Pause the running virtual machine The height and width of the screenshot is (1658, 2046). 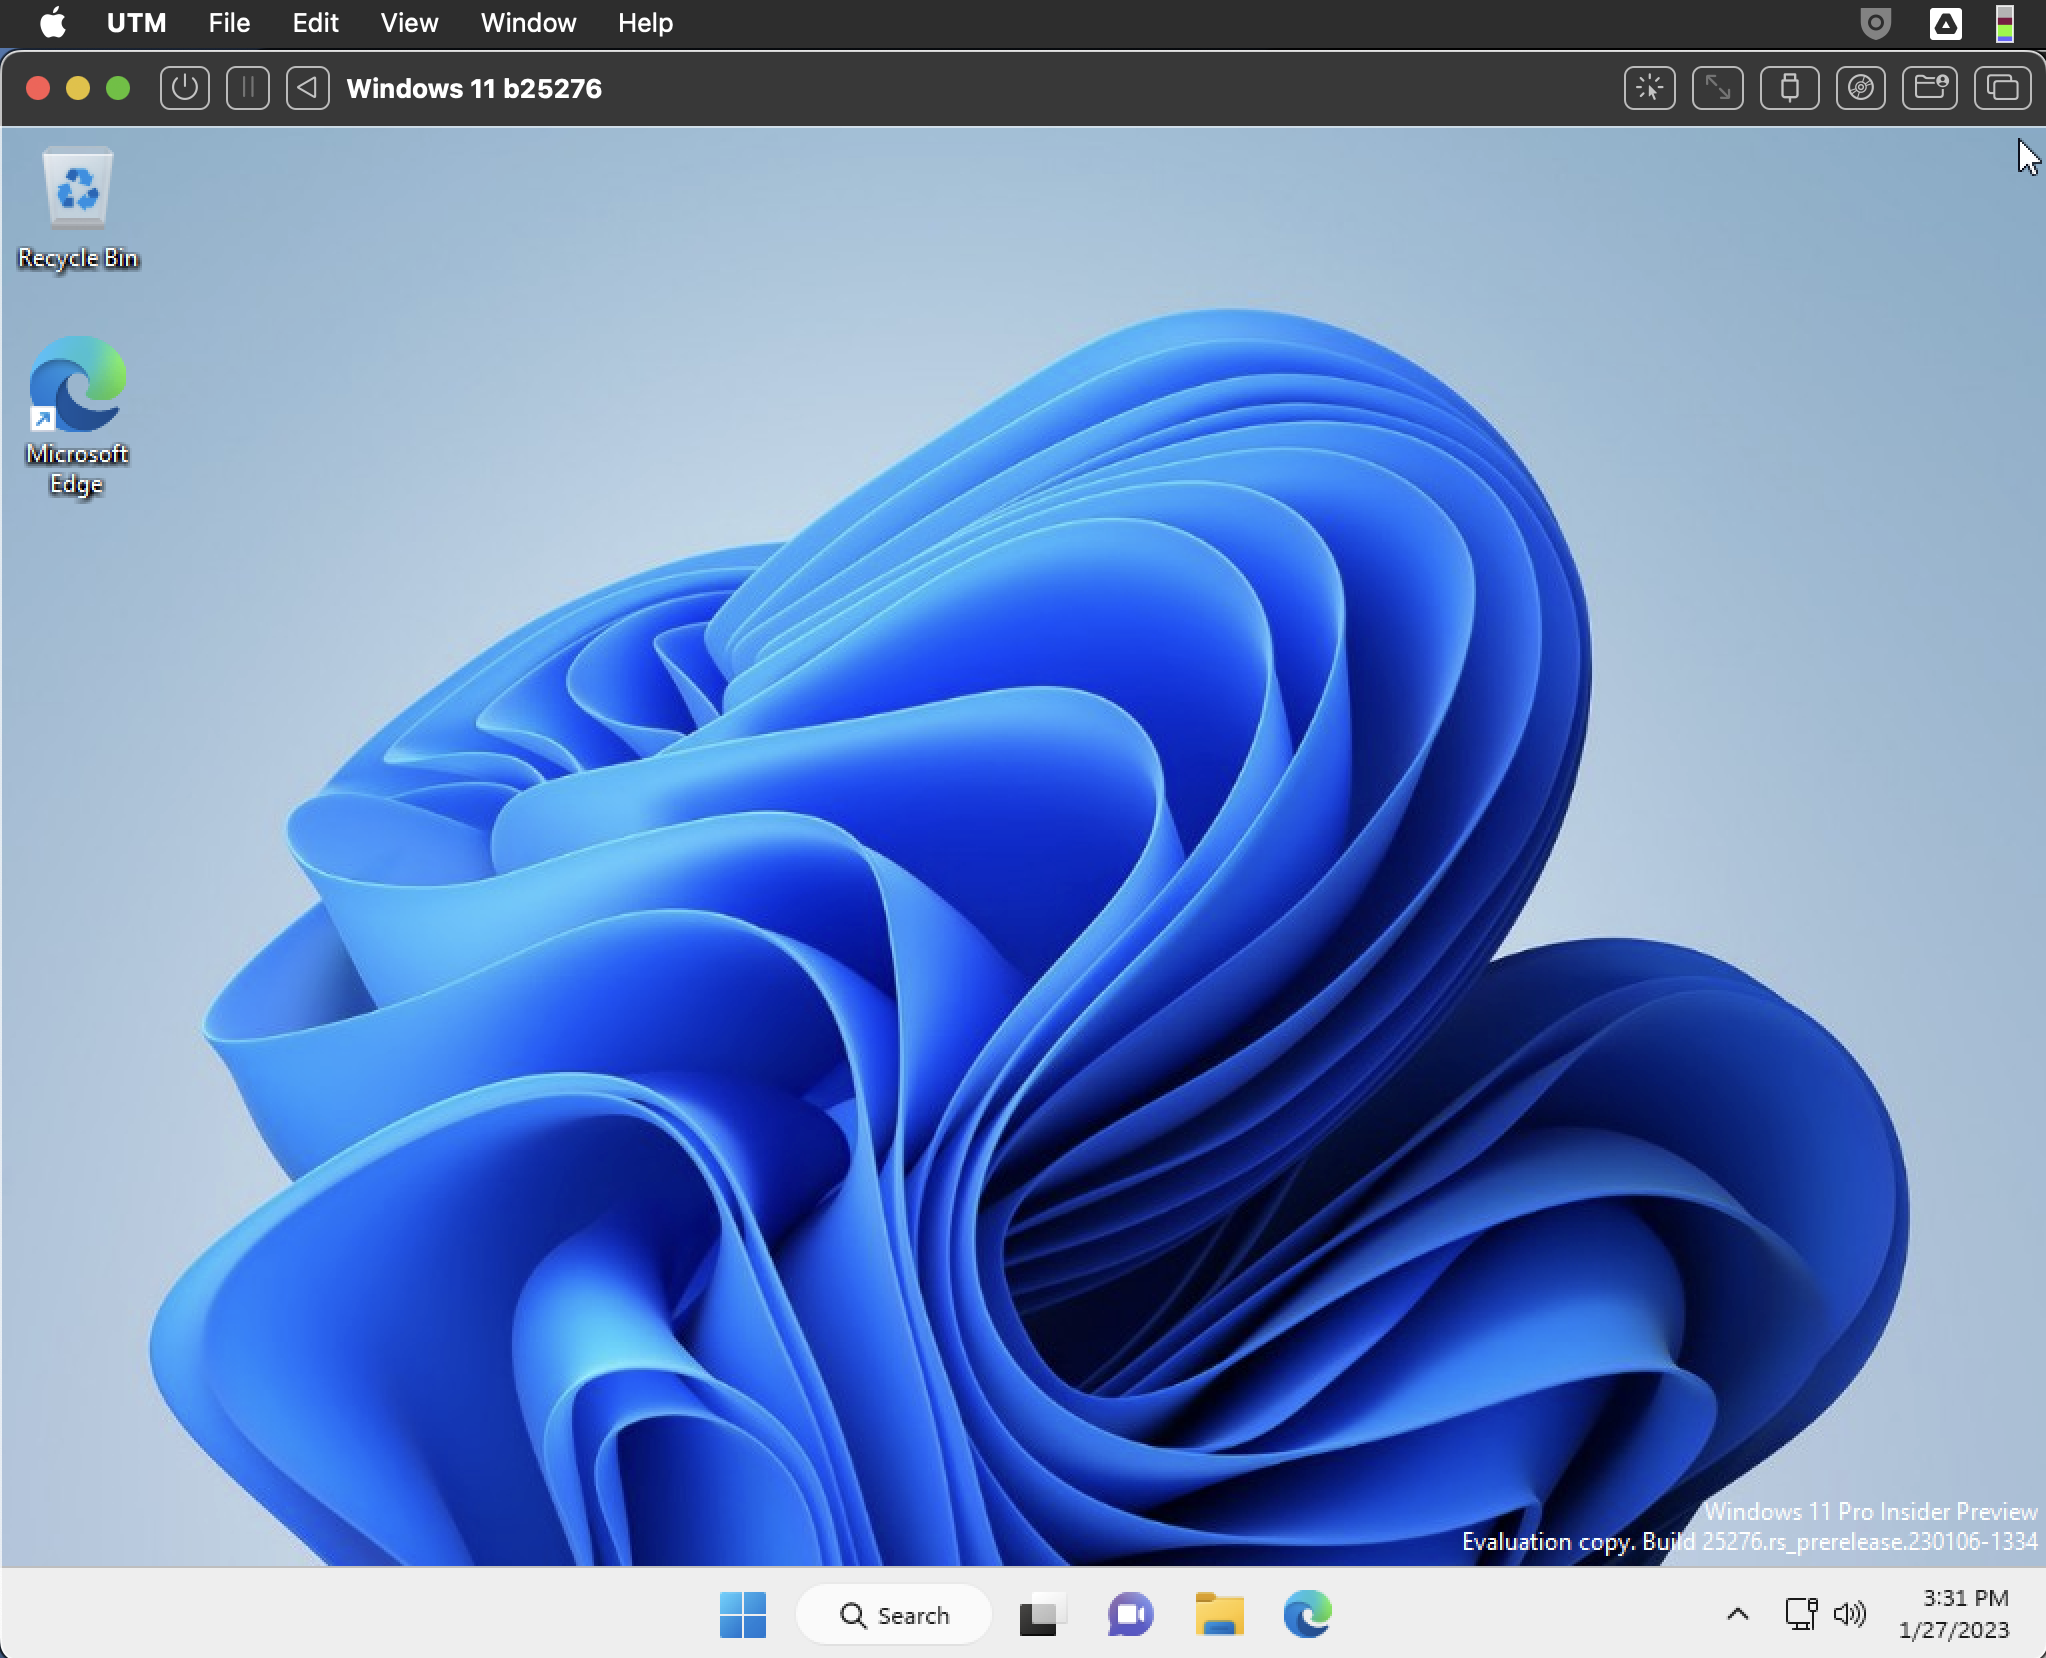click(248, 88)
